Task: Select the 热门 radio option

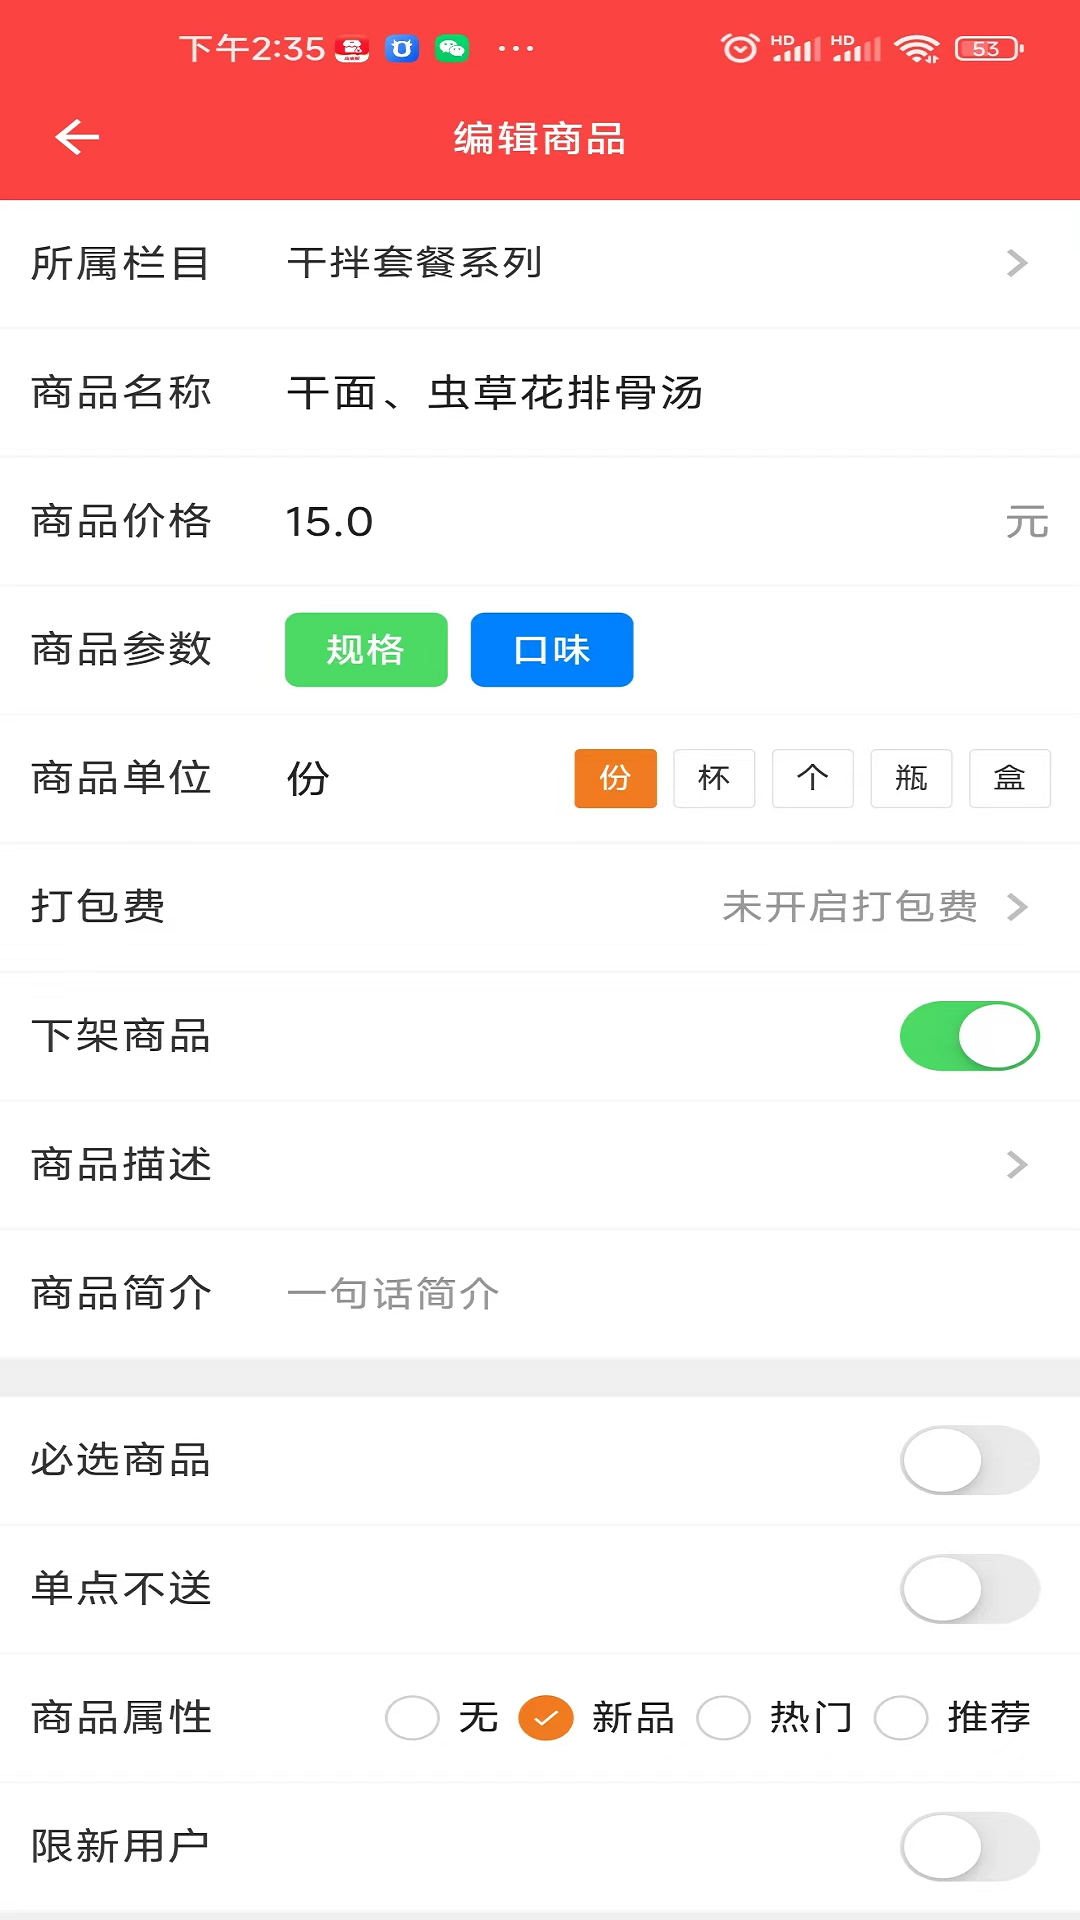Action: [724, 1718]
